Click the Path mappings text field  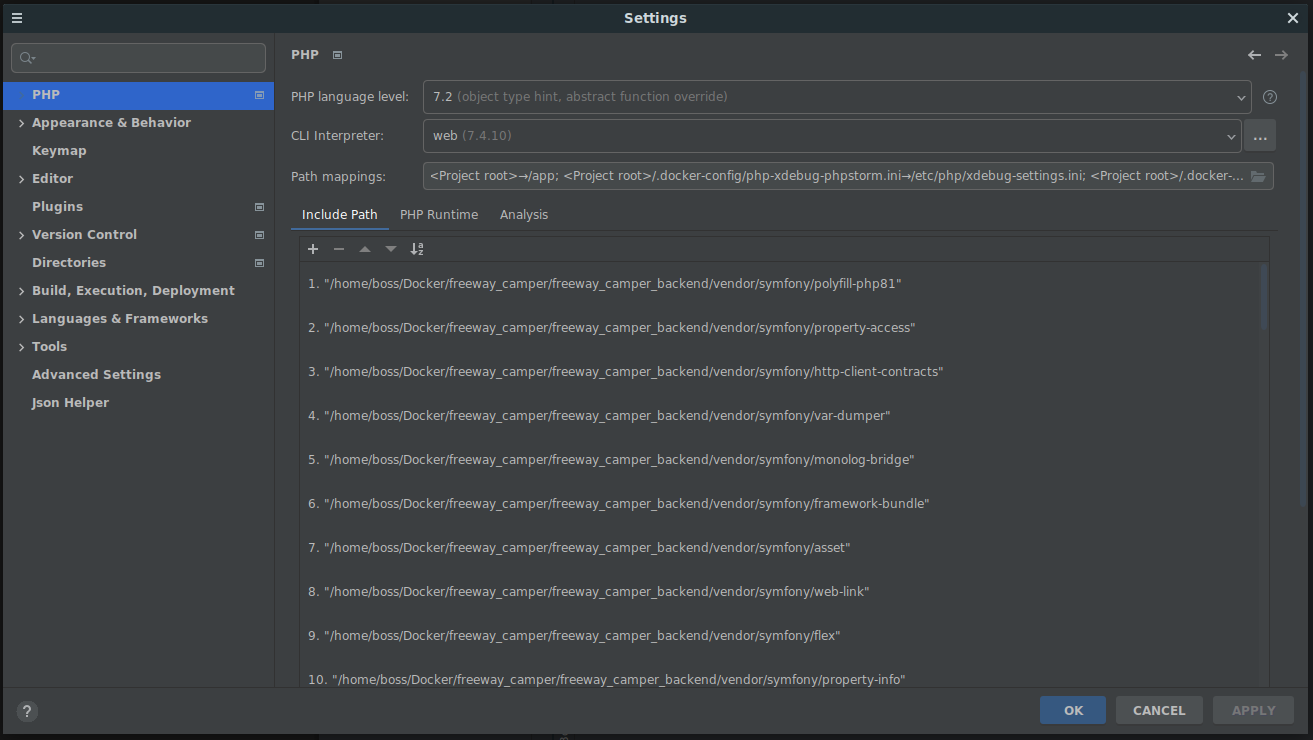pyautogui.click(x=848, y=176)
